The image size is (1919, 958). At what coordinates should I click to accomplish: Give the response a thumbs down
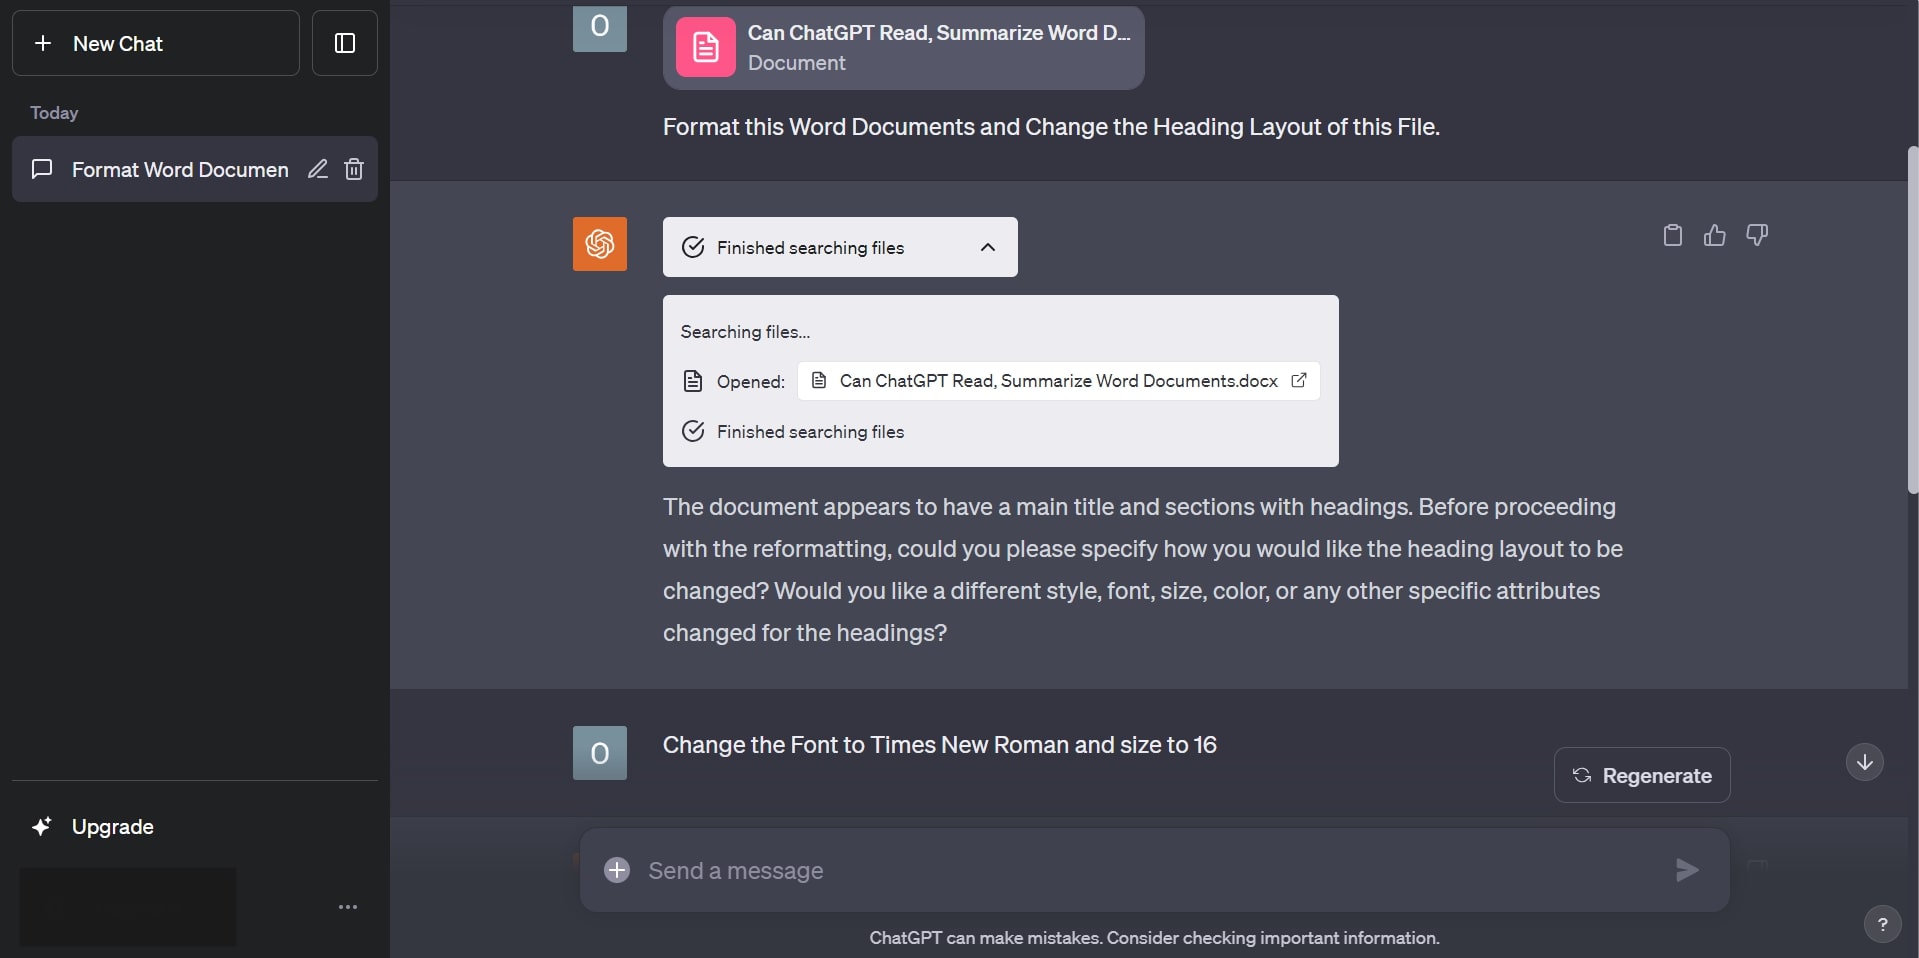(1757, 234)
